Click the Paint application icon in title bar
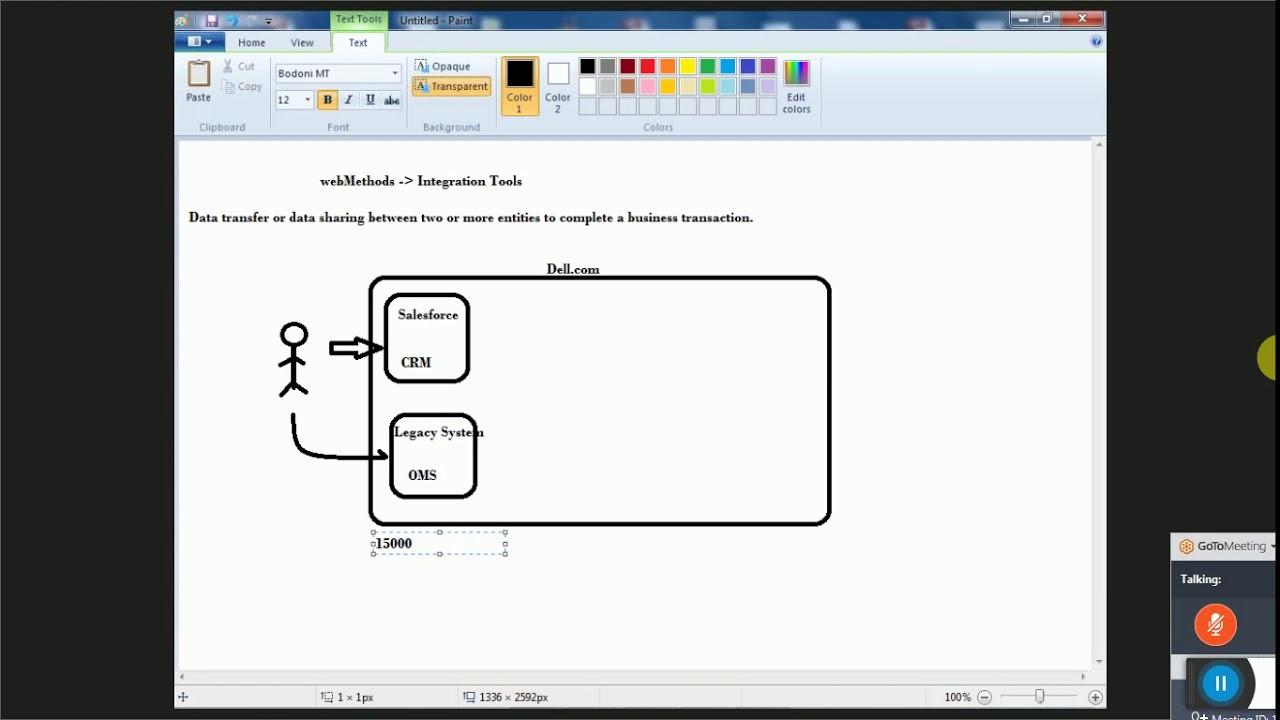This screenshot has height=720, width=1280. pyautogui.click(x=182, y=20)
